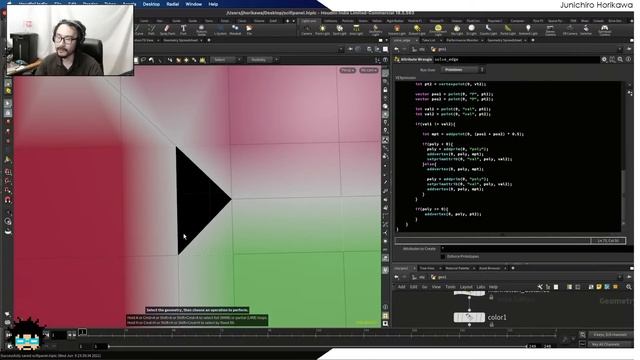640x360 pixels.
Task: Select the File shelf tool
Action: [x=249, y=30]
